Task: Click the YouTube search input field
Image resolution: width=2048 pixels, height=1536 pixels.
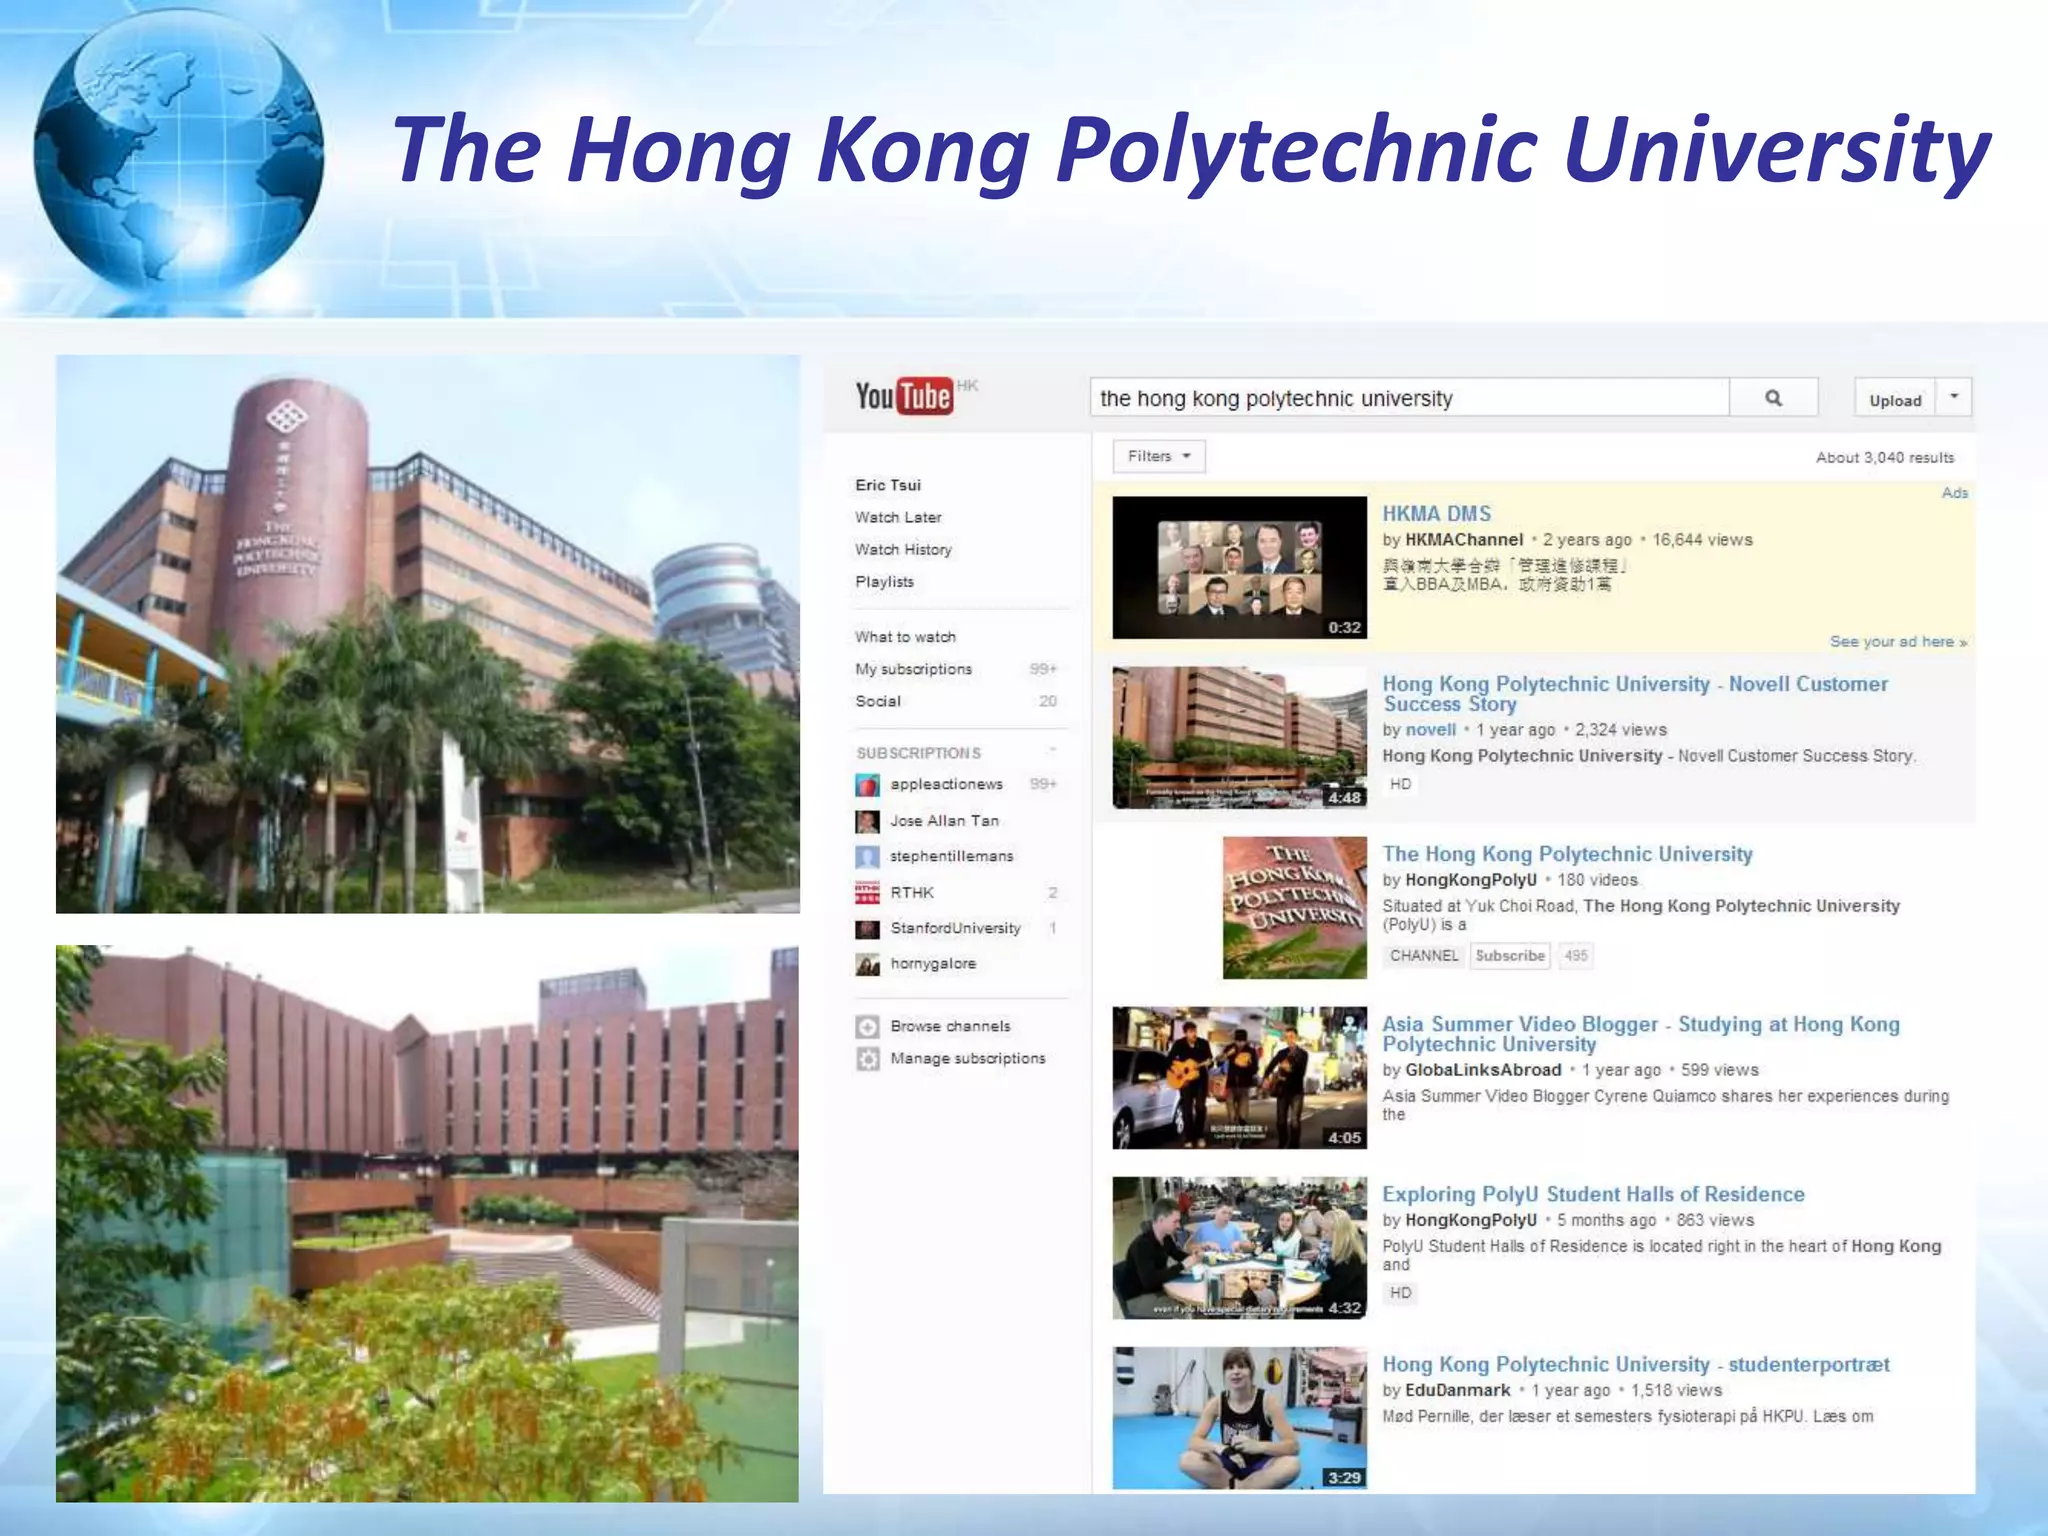Action: pos(1410,398)
